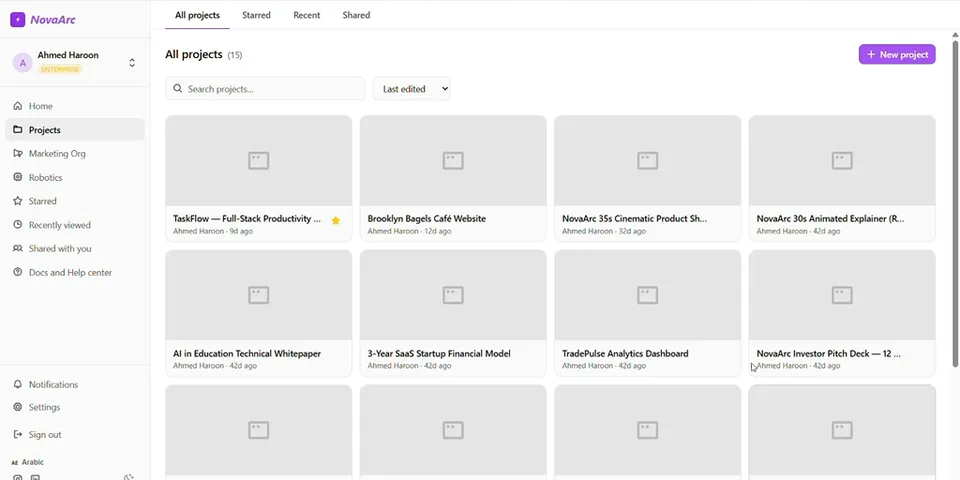The height and width of the screenshot is (480, 960).
Task: Open the NovaArc 30s Animated Explainer title
Action: (830, 219)
